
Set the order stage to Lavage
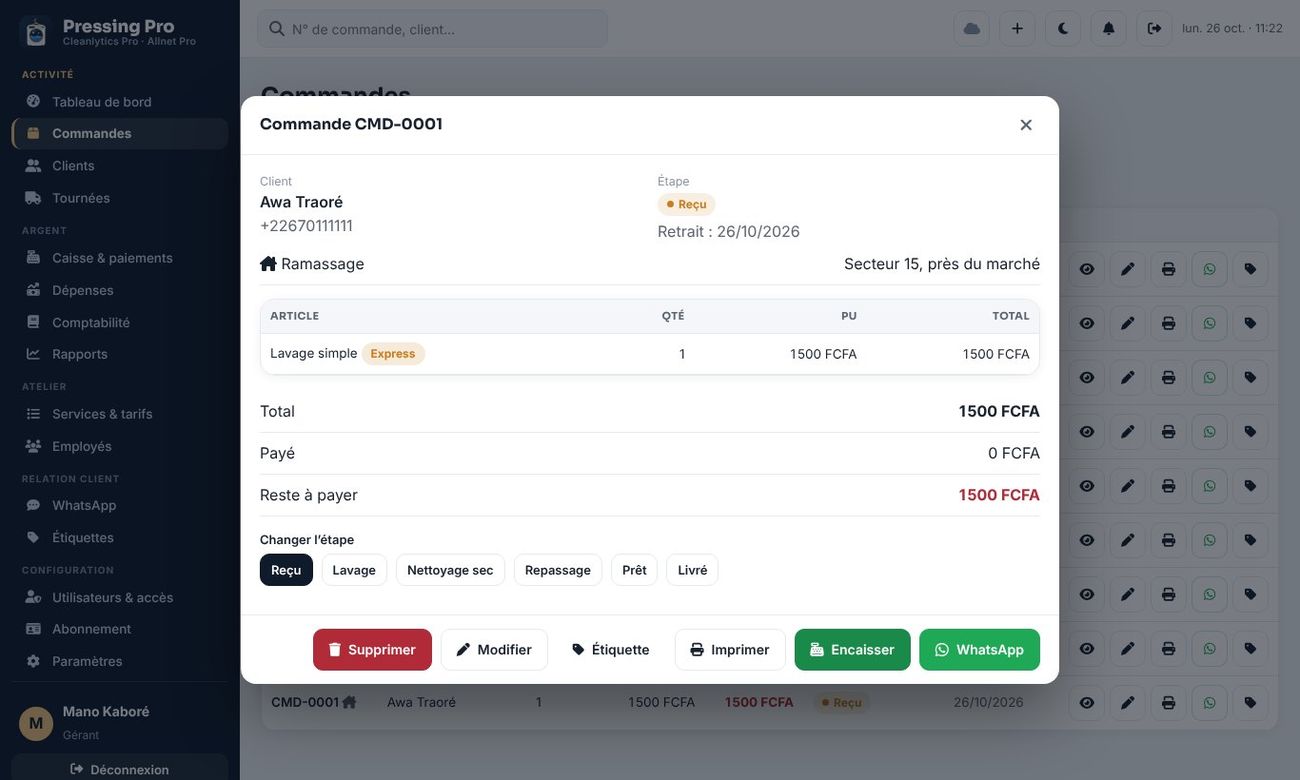(354, 570)
